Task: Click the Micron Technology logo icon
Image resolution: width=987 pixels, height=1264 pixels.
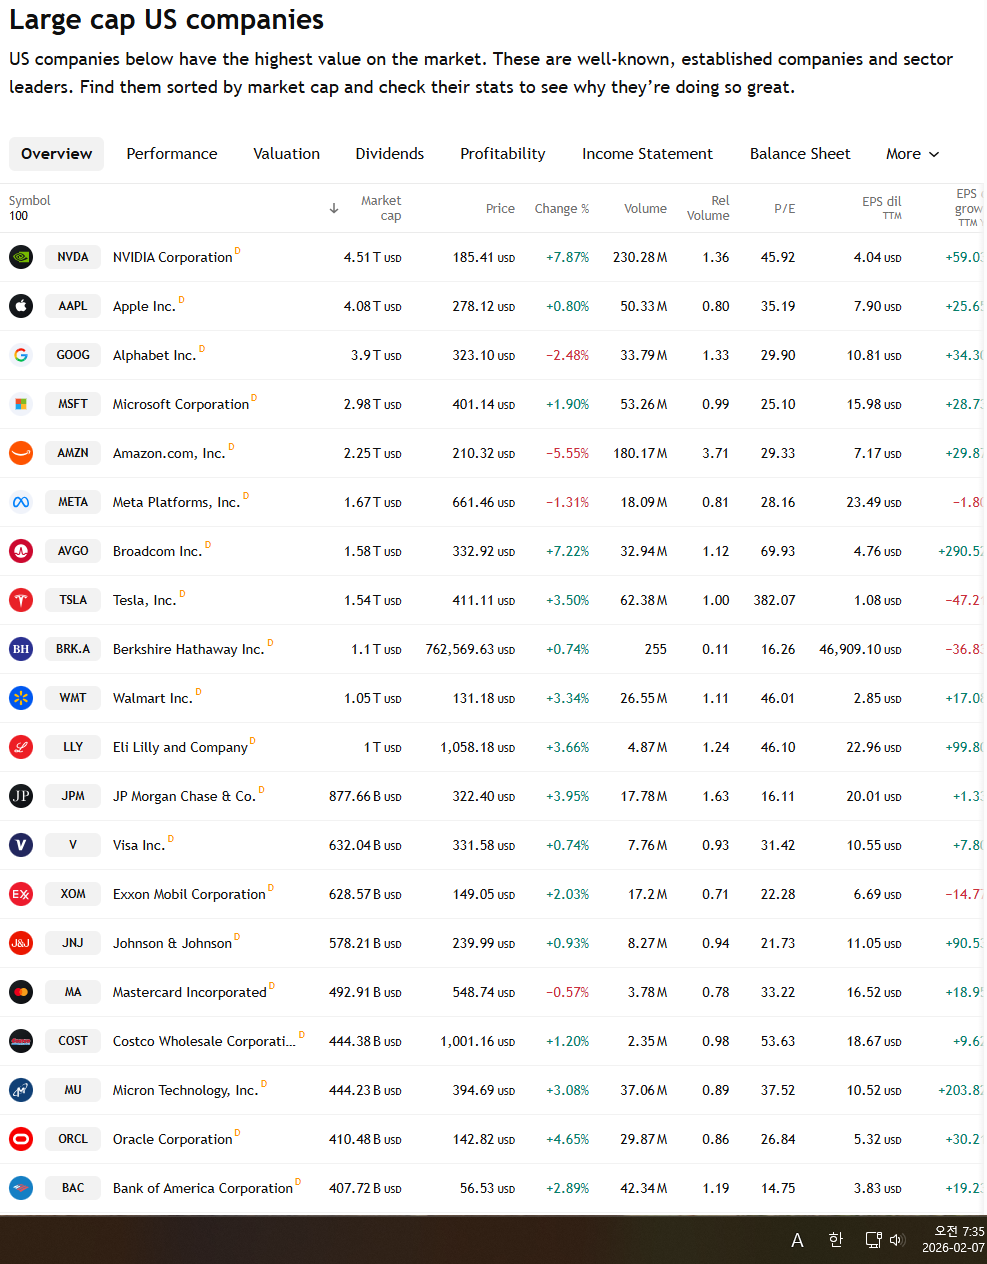Action: coord(21,1090)
